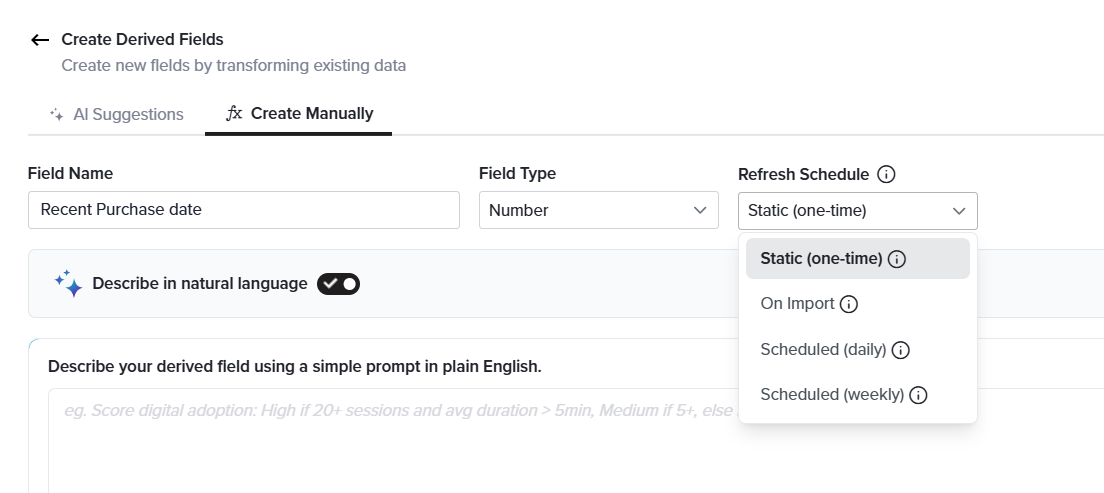Click the Field Name input box
Image resolution: width=1104 pixels, height=493 pixels.
(x=244, y=210)
